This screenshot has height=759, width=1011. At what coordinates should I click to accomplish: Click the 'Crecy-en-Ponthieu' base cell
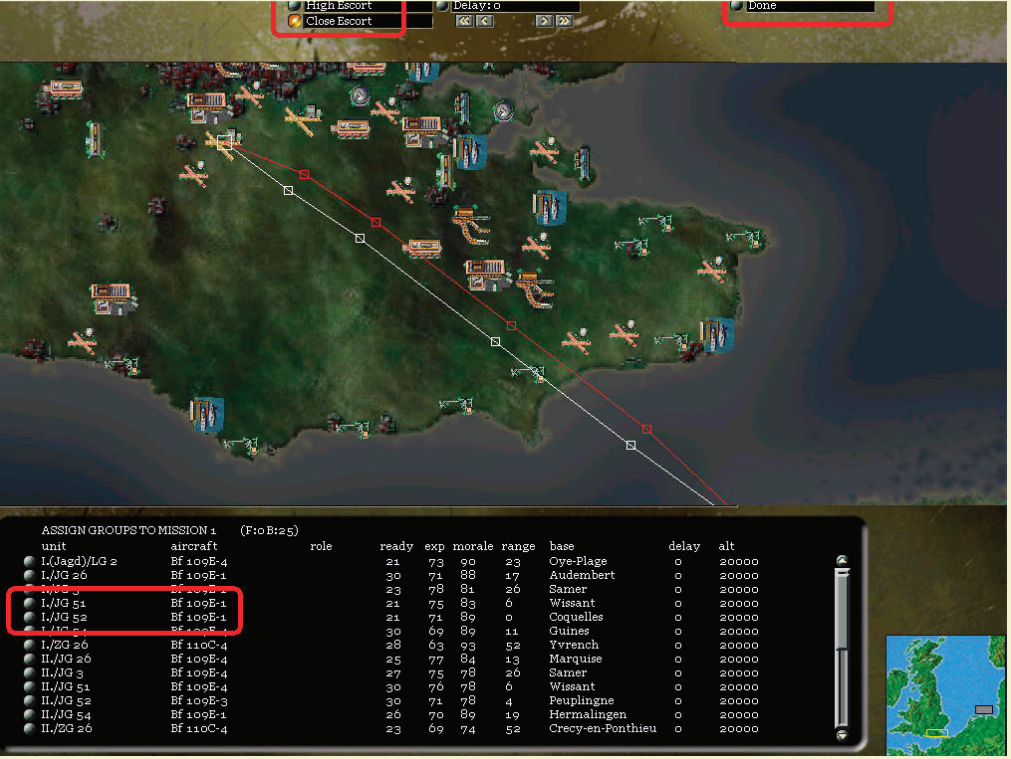[603, 729]
